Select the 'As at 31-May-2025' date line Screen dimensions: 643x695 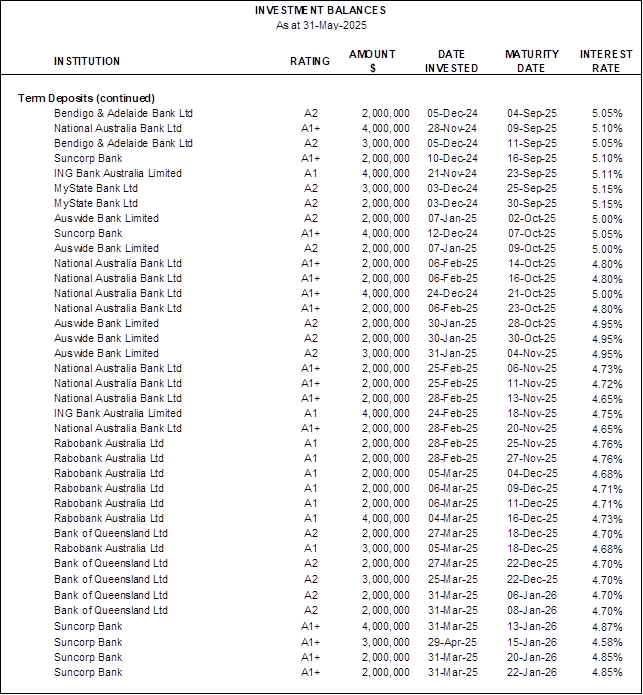pos(320,25)
